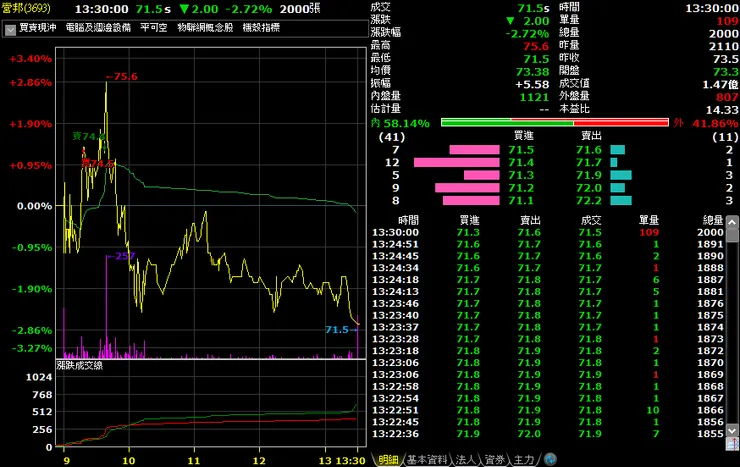
Task: Click the inner/outer volume ratio bar
Action: click(x=555, y=123)
